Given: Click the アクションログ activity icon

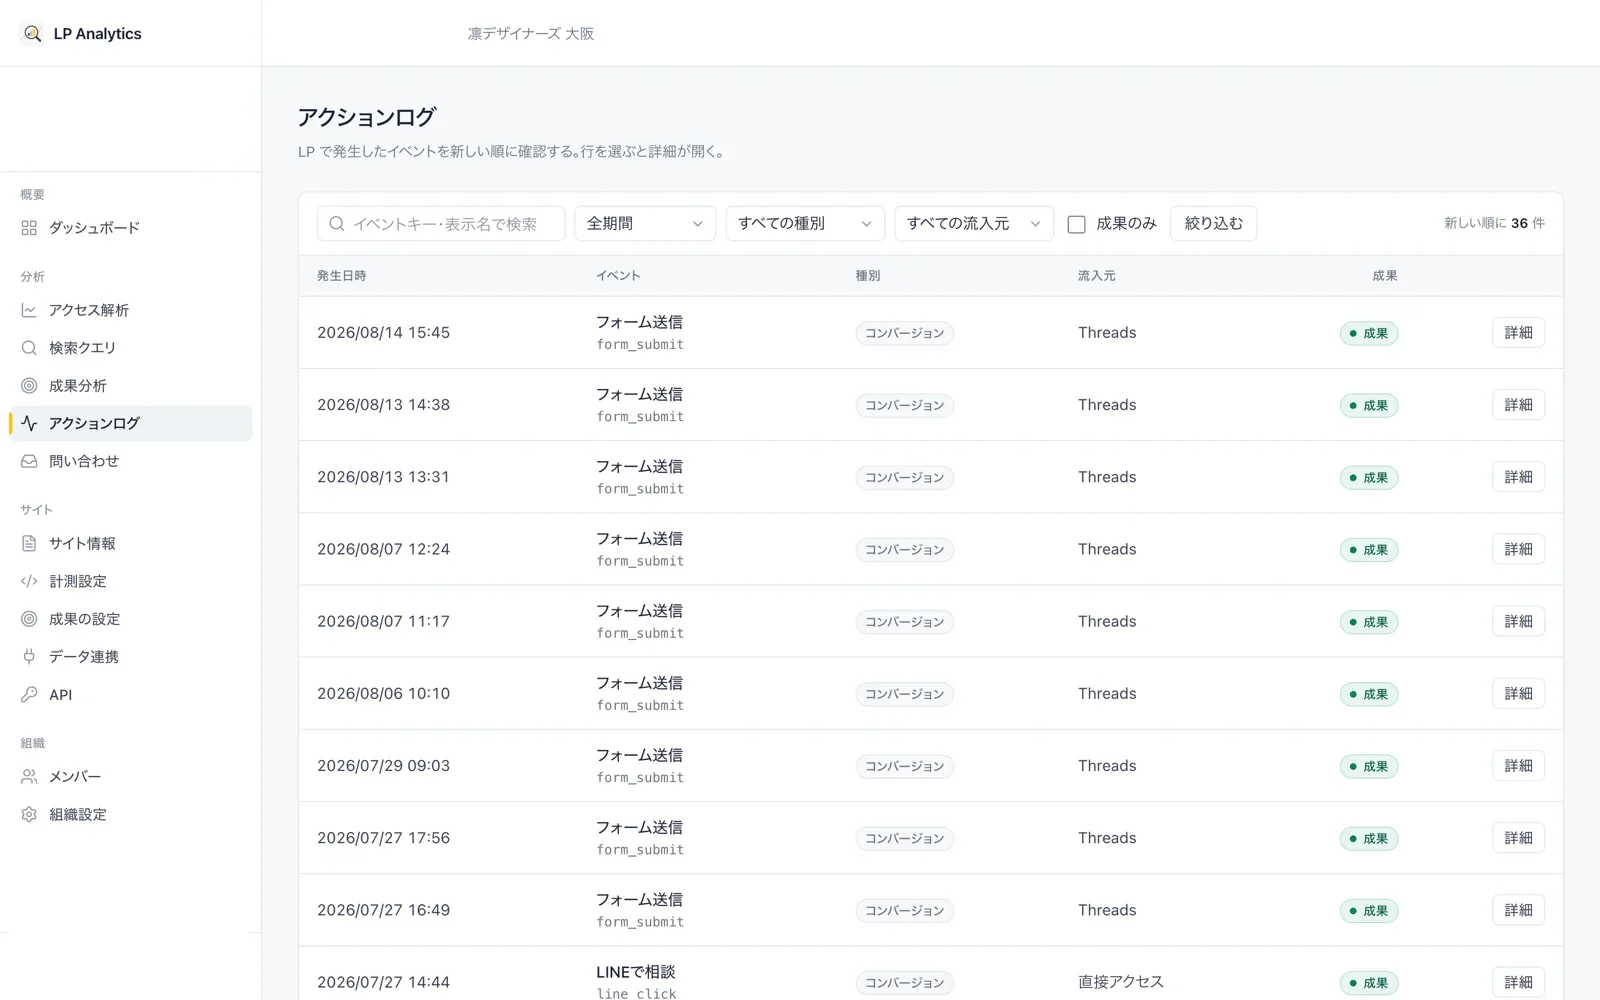Looking at the screenshot, I should click(x=29, y=423).
